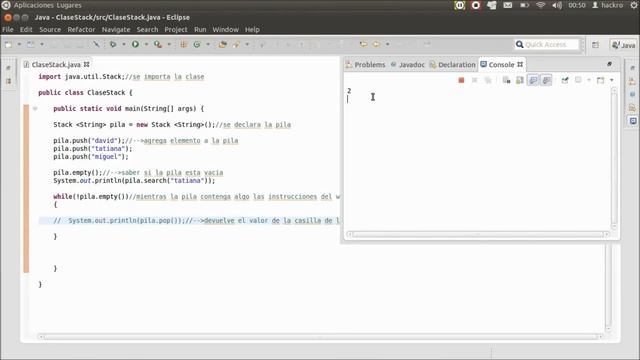Select the Console tab
The height and width of the screenshot is (360, 640).
point(501,64)
